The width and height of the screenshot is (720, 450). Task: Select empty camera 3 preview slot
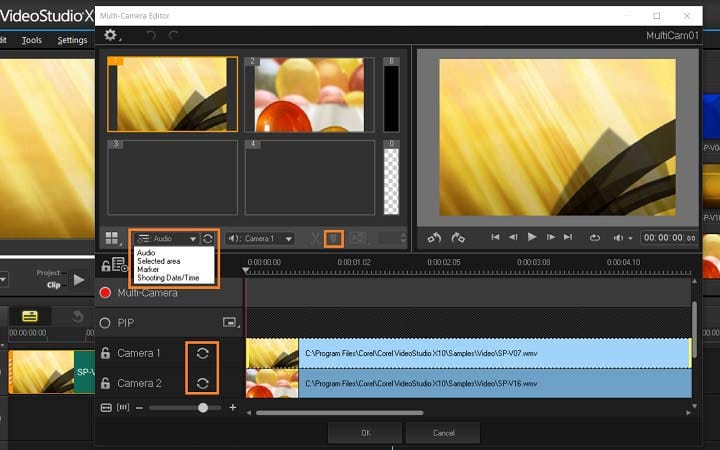[x=173, y=178]
